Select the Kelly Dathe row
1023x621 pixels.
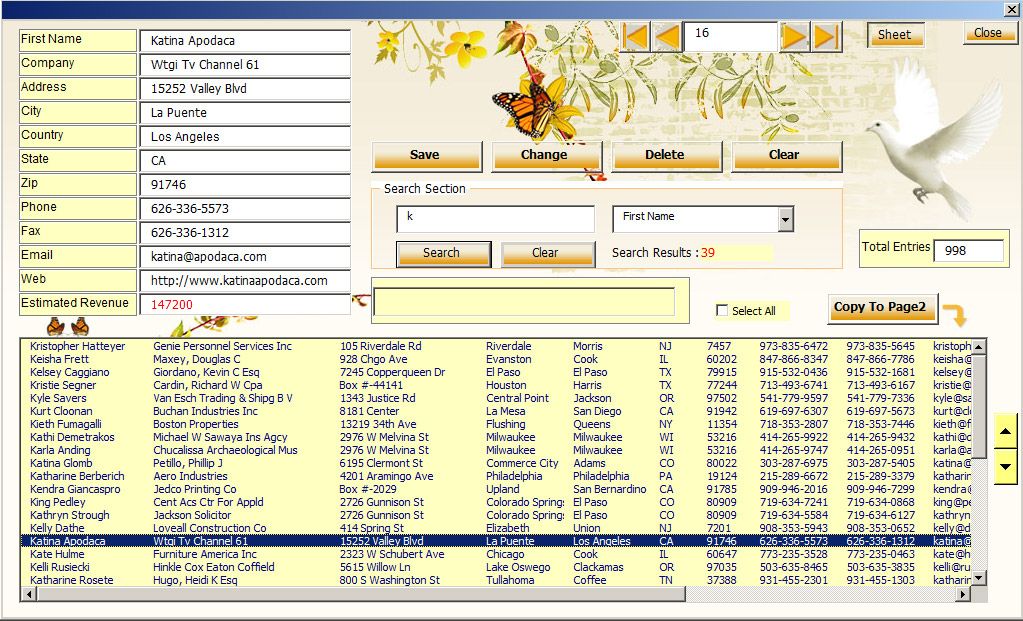pyautogui.click(x=496, y=528)
